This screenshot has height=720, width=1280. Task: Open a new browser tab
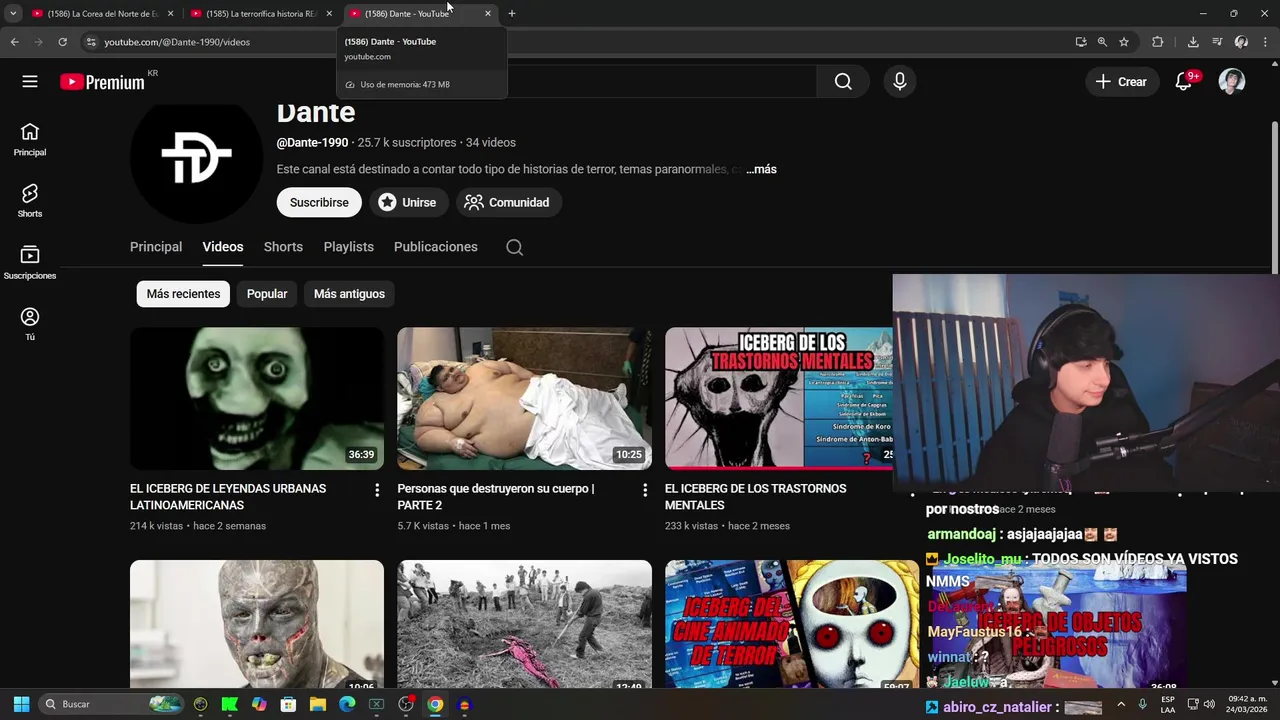pos(512,13)
